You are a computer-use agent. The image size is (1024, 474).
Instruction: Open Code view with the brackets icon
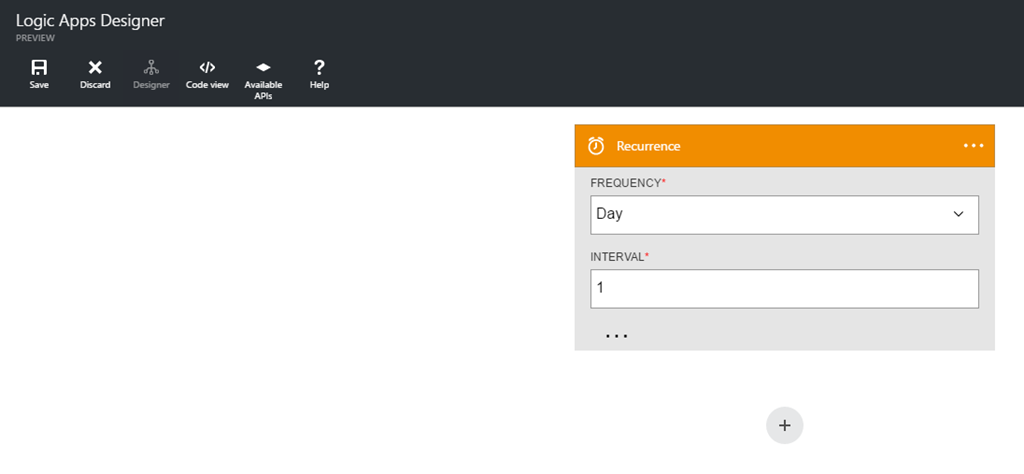pyautogui.click(x=207, y=68)
